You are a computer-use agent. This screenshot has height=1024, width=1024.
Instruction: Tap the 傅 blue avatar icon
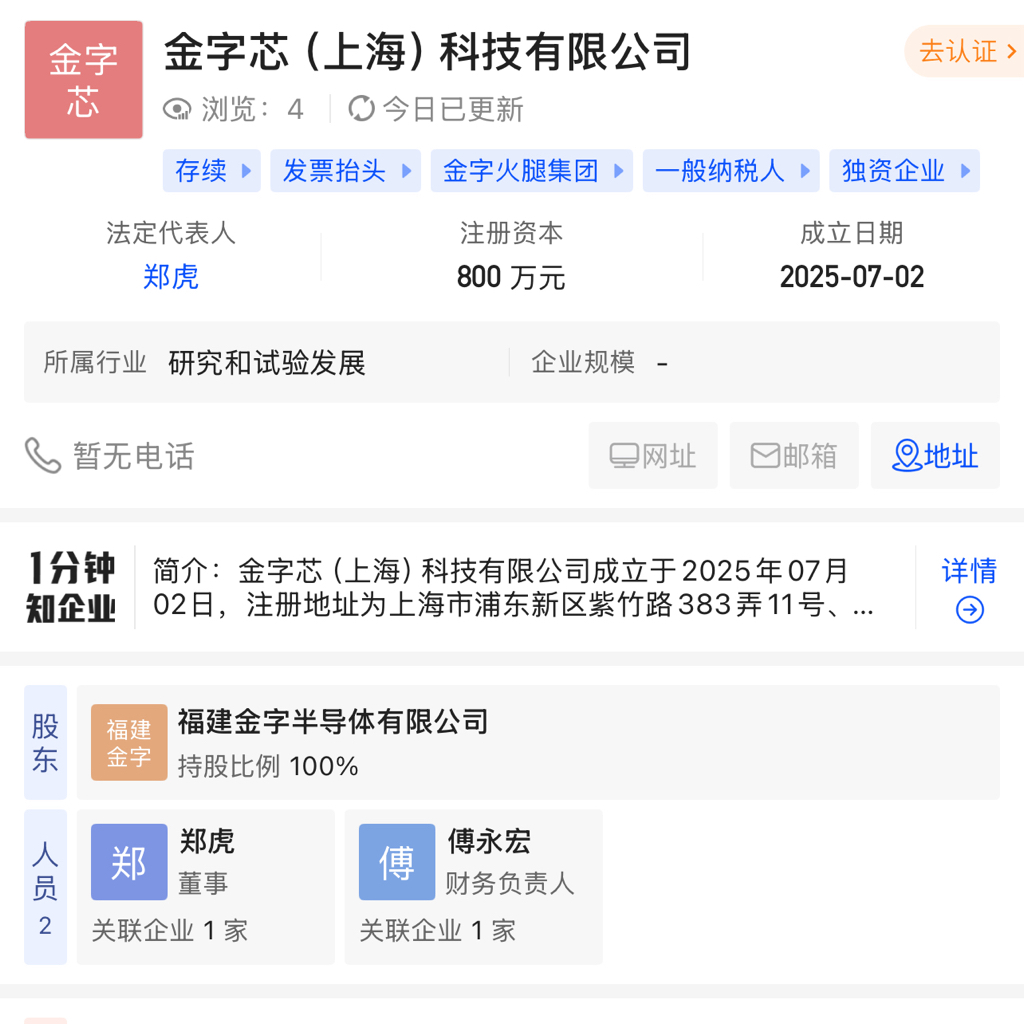point(397,862)
